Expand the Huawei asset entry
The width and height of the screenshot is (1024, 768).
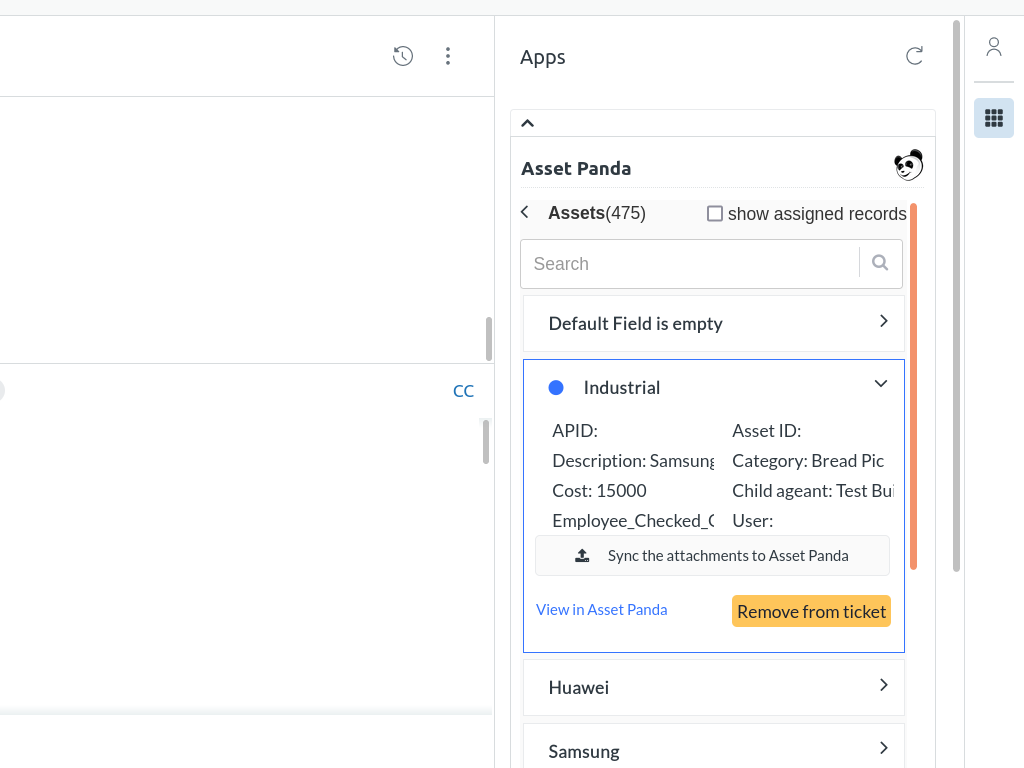(883, 685)
